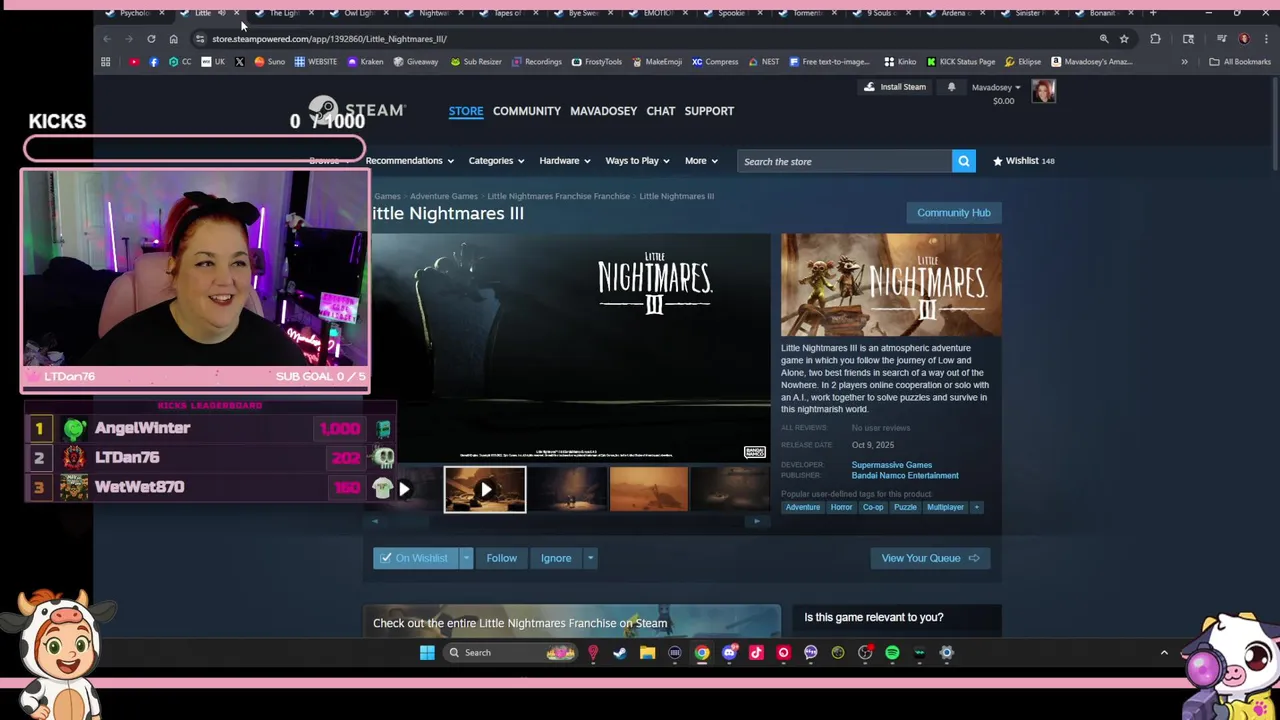This screenshot has height=720, width=1280.
Task: Open the YouTube bookmark icon
Action: point(134,62)
